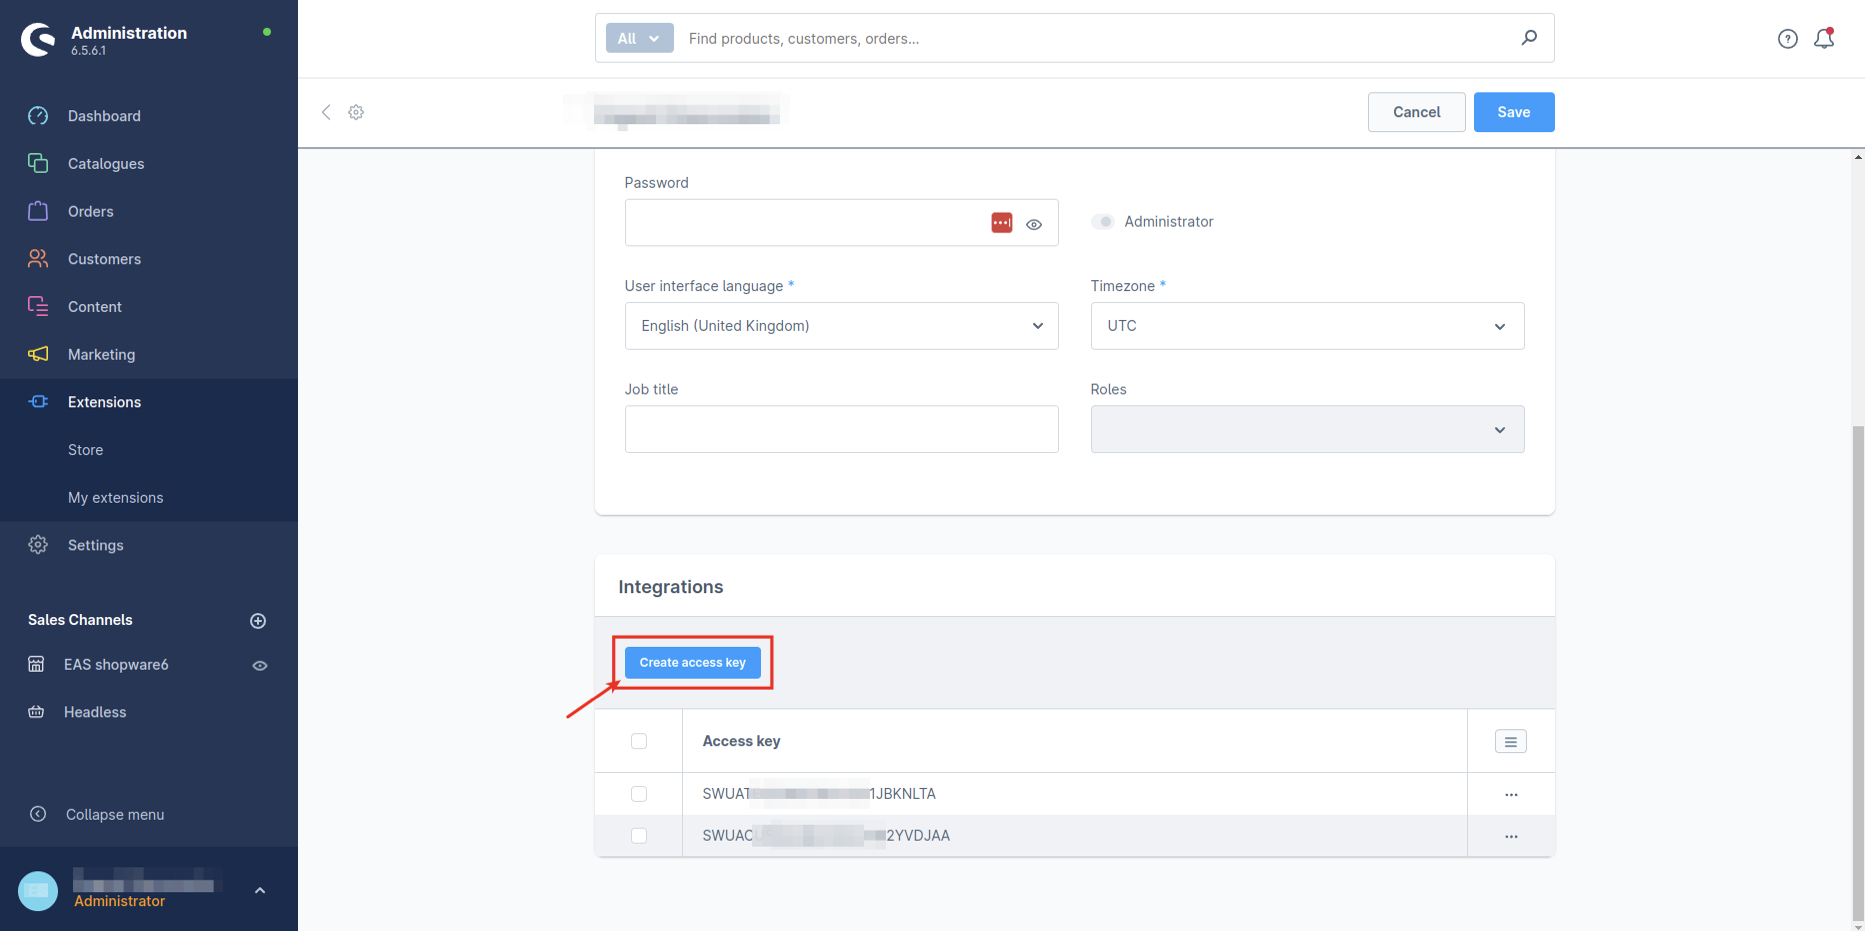Click into the Job title field

[841, 429]
